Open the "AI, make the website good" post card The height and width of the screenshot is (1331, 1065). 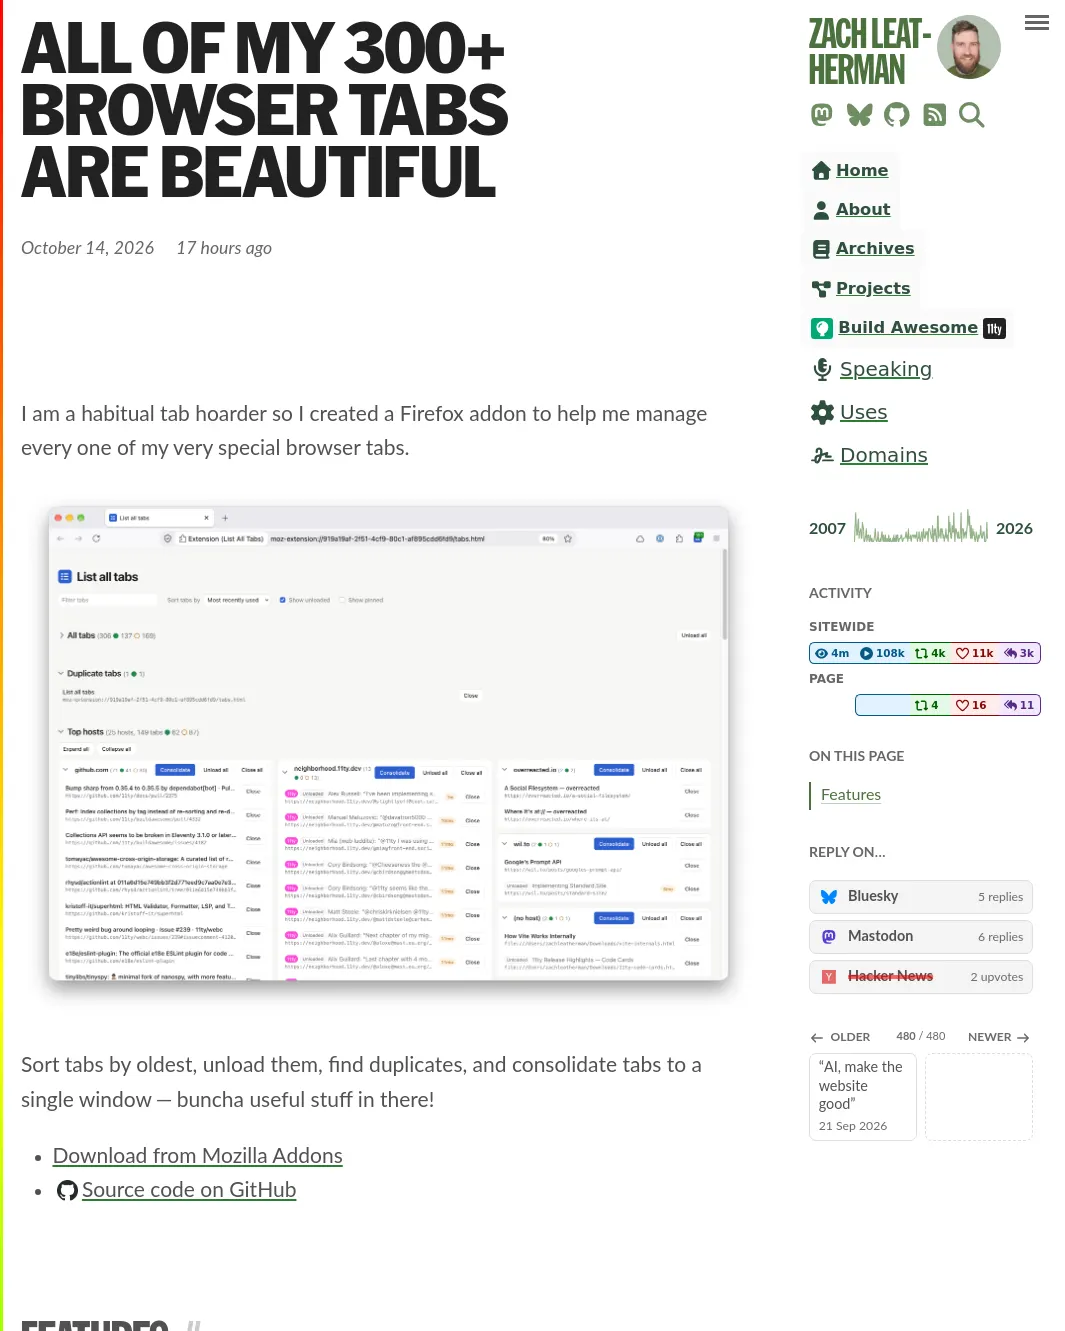(x=863, y=1097)
